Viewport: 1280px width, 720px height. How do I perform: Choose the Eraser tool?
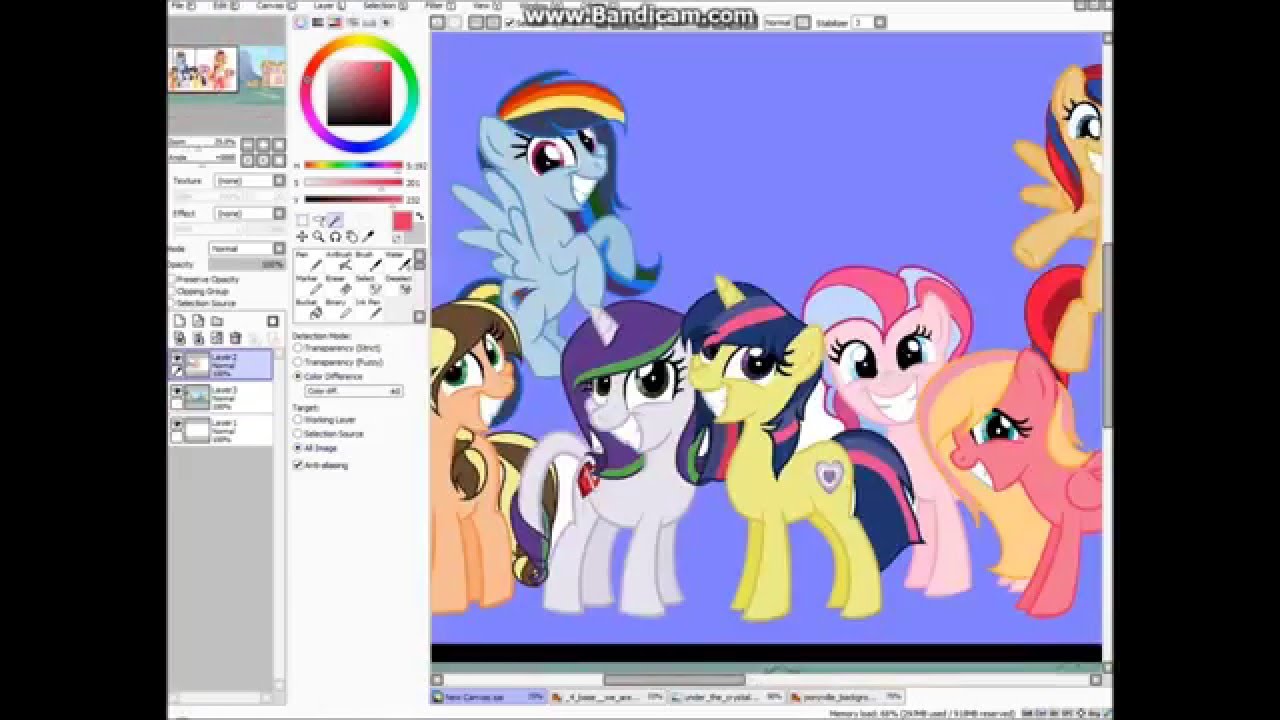click(339, 285)
